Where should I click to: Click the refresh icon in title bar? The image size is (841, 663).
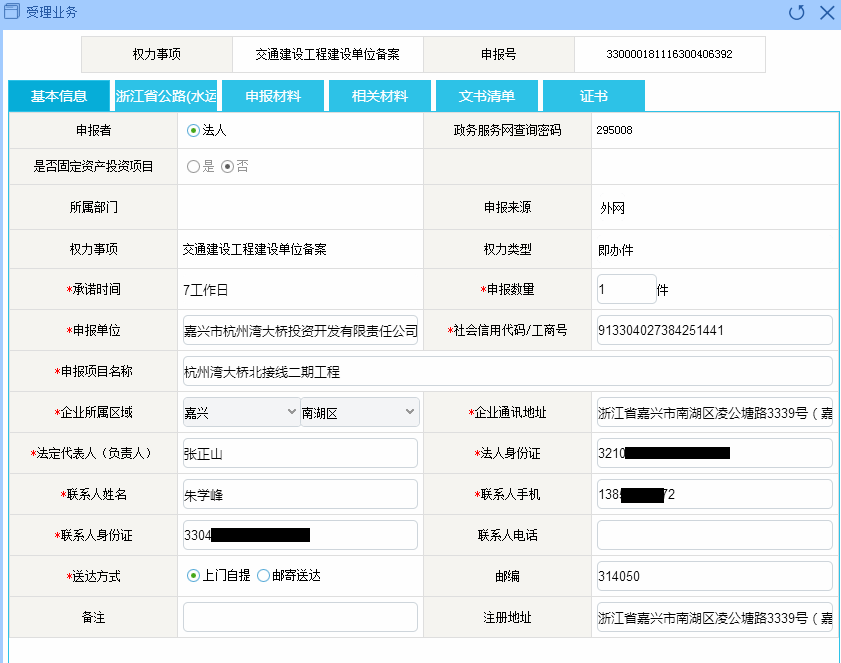[x=797, y=13]
